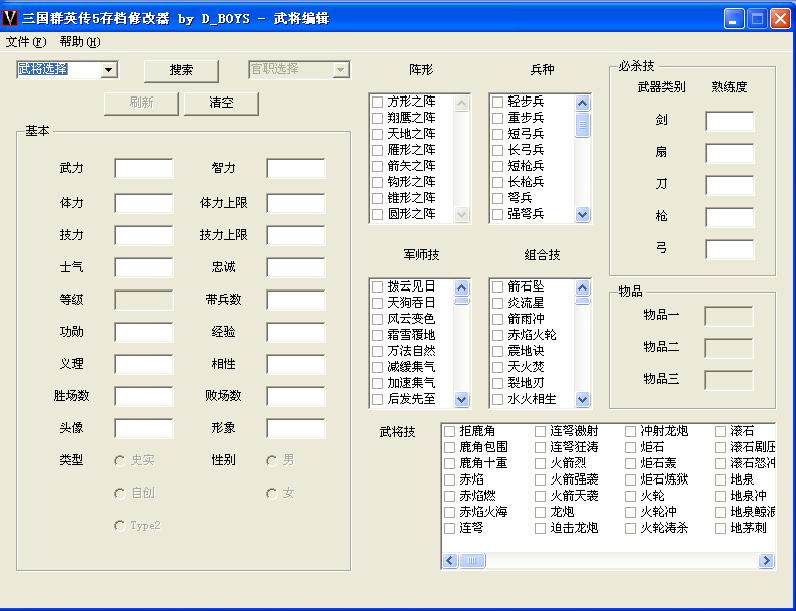Focus the 剑 proficiency input field
The width and height of the screenshot is (796, 611).
coord(729,121)
